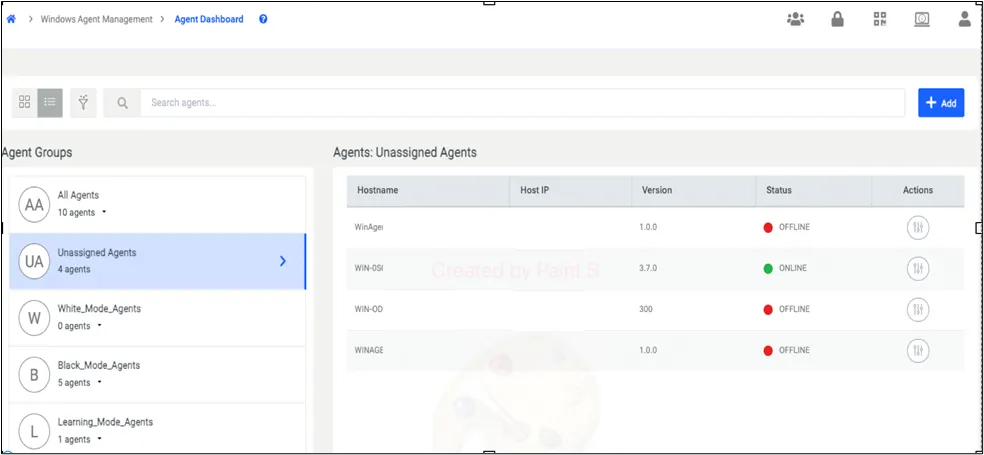Open actions settings for WIN-0S row

[918, 269]
